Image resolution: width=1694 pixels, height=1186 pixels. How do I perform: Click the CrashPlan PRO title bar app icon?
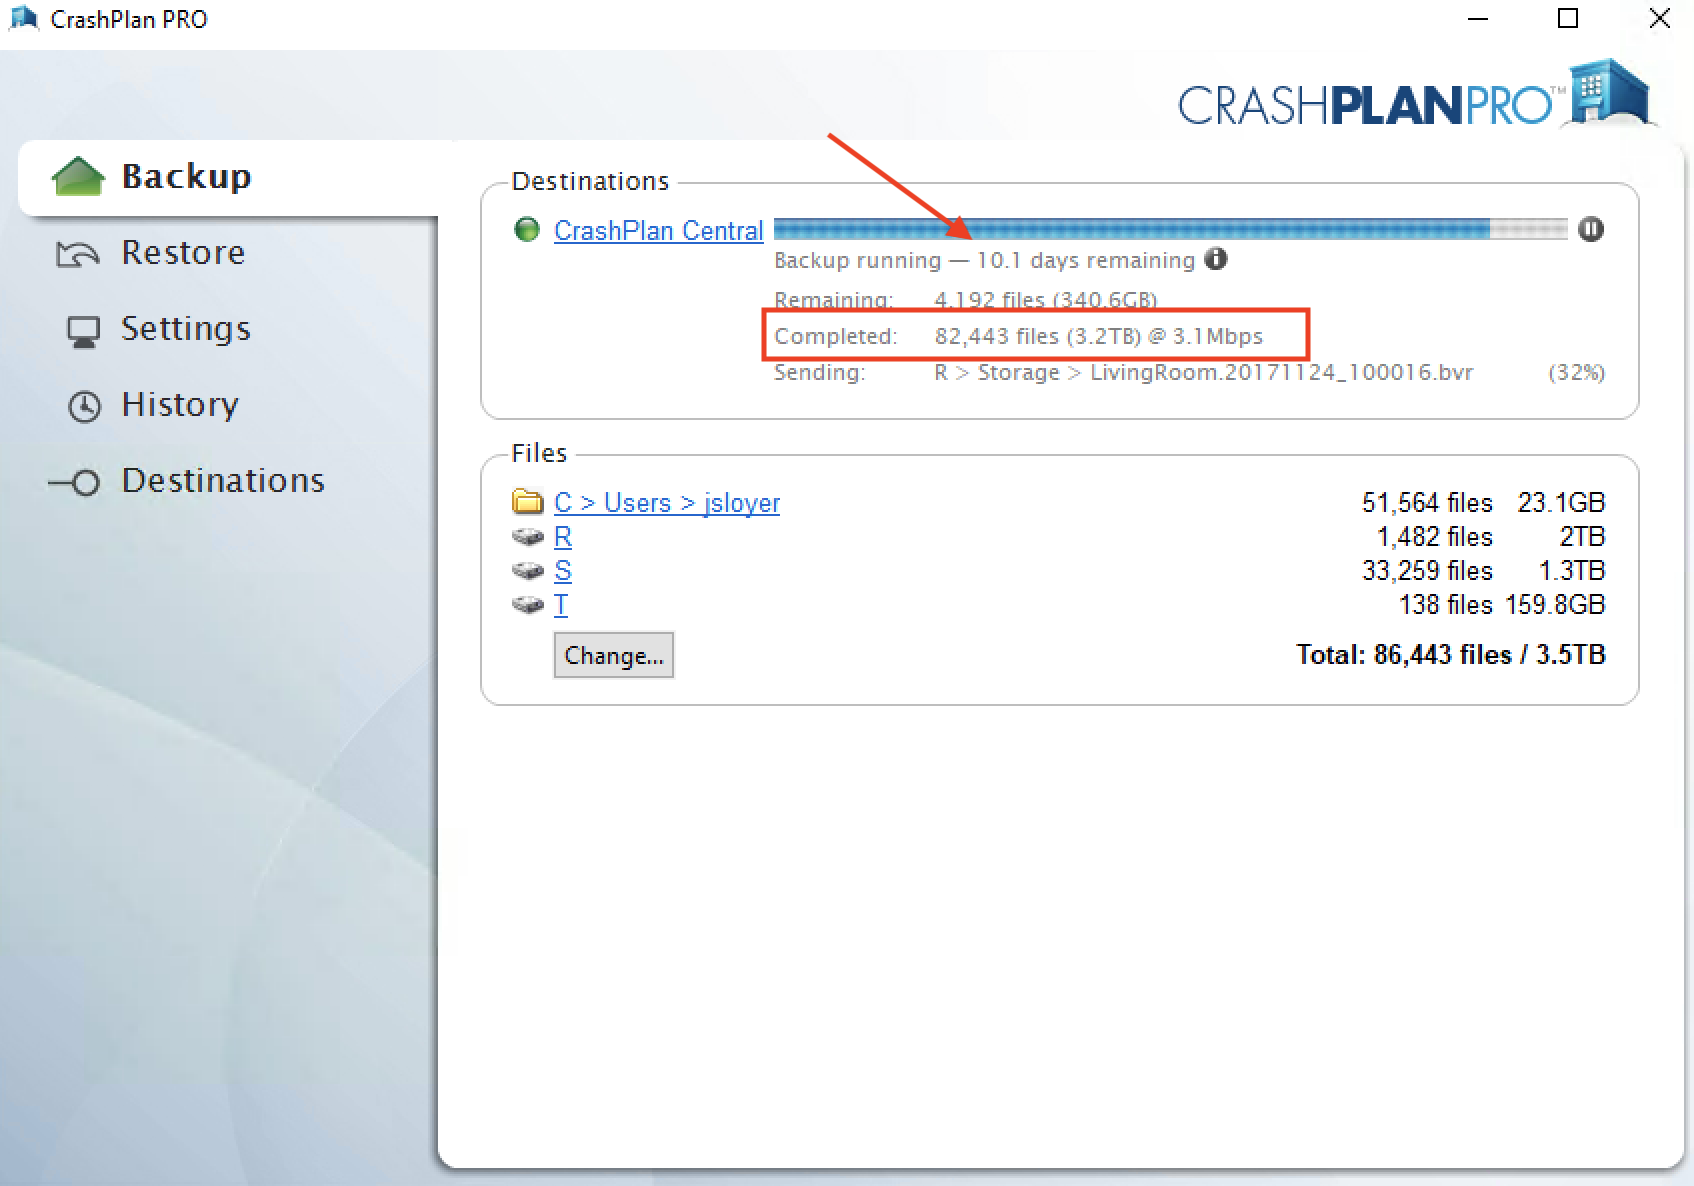(23, 19)
